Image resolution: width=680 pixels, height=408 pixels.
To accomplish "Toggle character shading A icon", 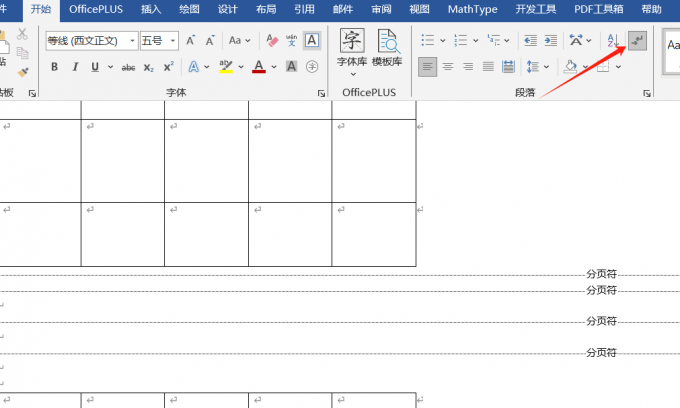I will pyautogui.click(x=291, y=66).
